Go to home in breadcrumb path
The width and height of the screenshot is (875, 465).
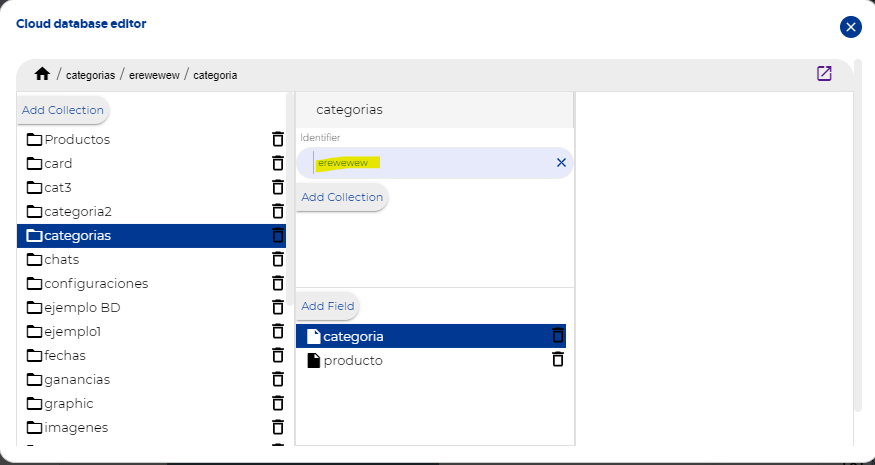[x=42, y=74]
